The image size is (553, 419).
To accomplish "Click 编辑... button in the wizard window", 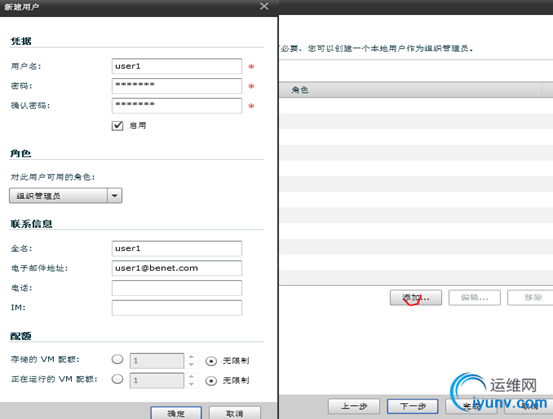I will pos(474,298).
